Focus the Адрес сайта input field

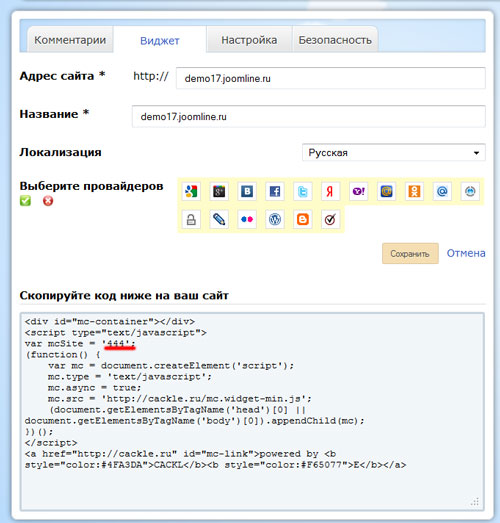[331, 78]
